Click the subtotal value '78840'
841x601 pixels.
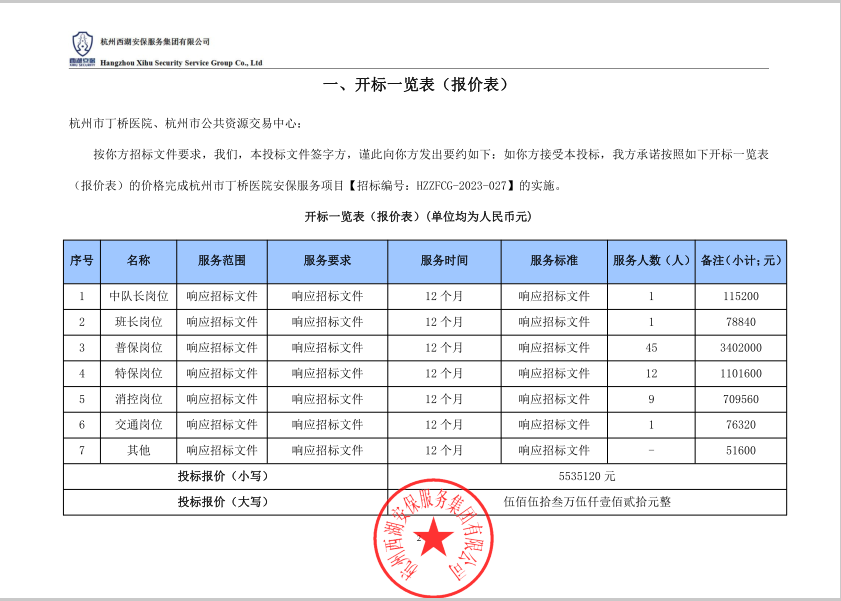(741, 322)
